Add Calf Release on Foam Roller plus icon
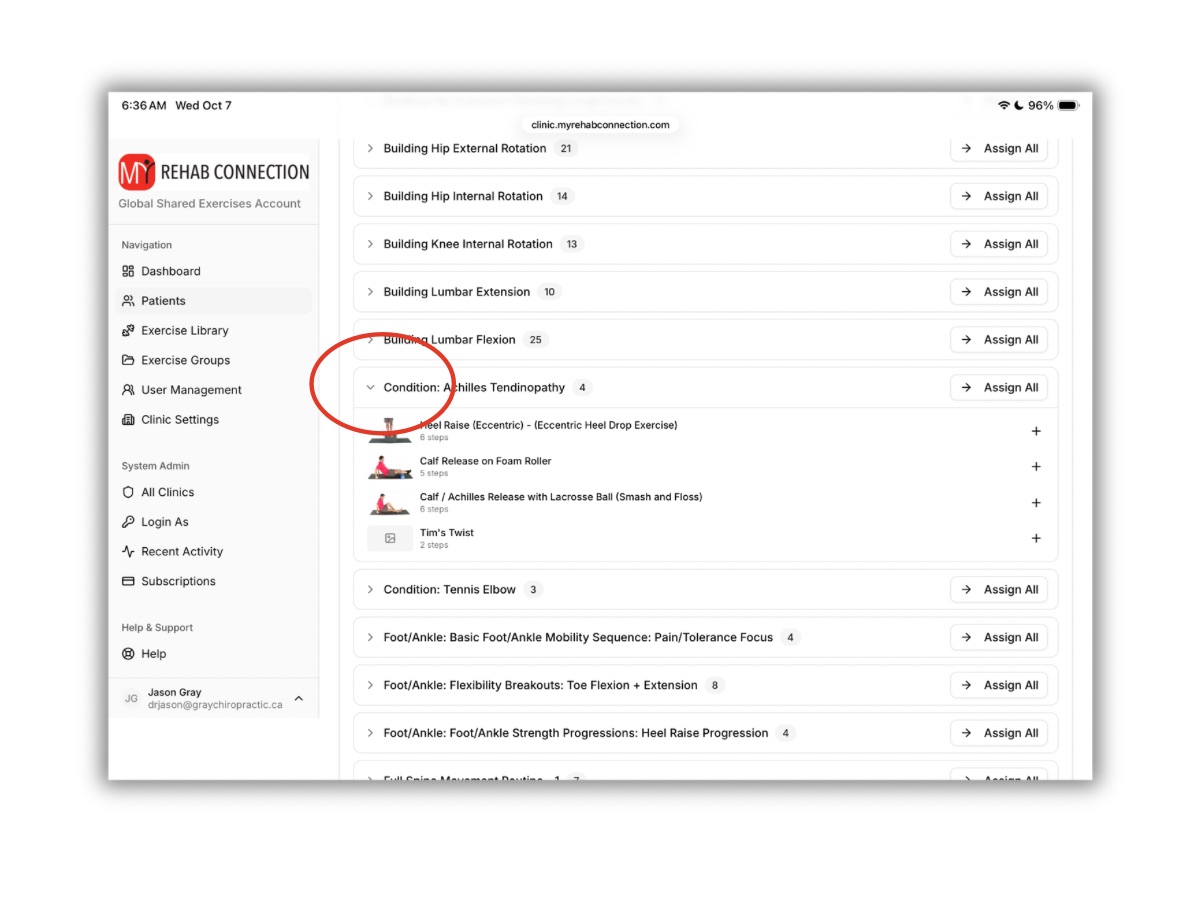1200x900 pixels. coord(1036,467)
